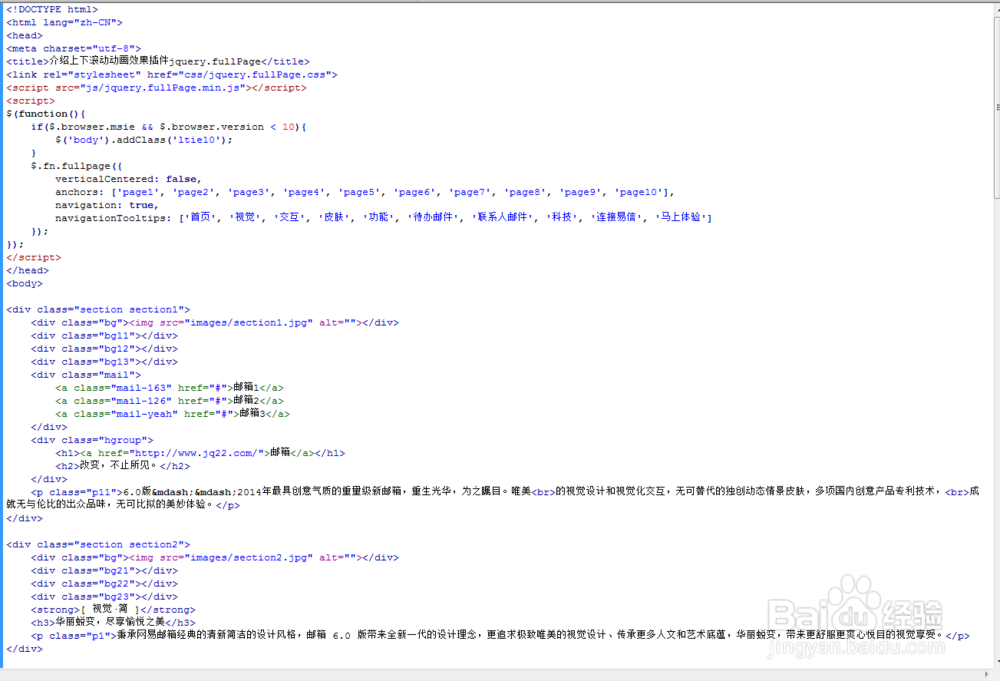
Task: Click the 'page1' anchor value
Action: tap(138, 192)
